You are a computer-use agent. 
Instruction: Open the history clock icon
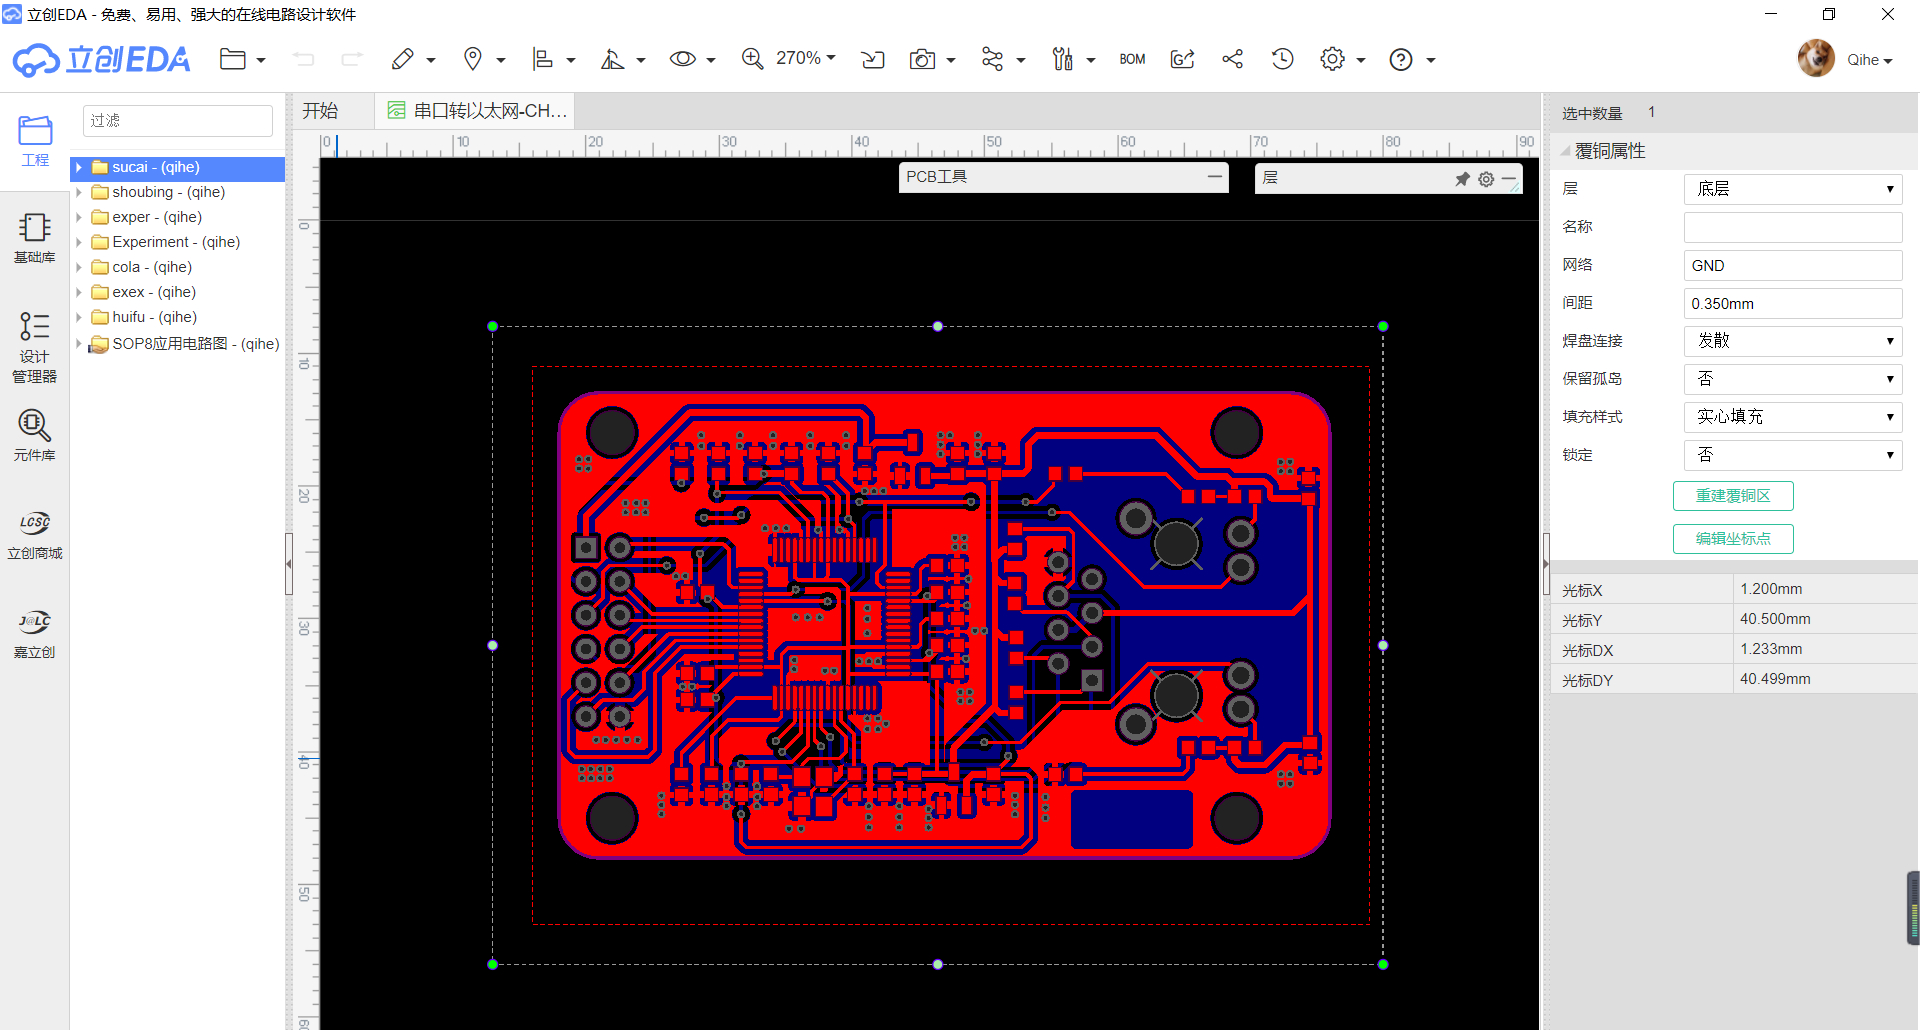click(x=1282, y=59)
